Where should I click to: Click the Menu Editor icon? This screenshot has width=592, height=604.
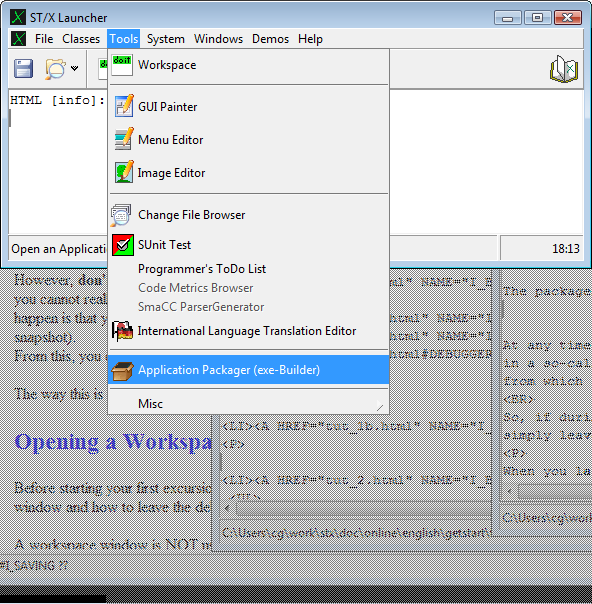coord(124,139)
